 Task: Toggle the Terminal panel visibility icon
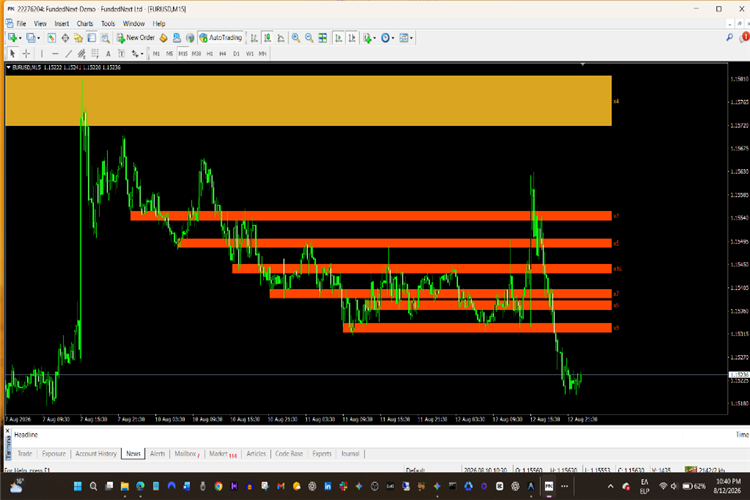pos(91,38)
